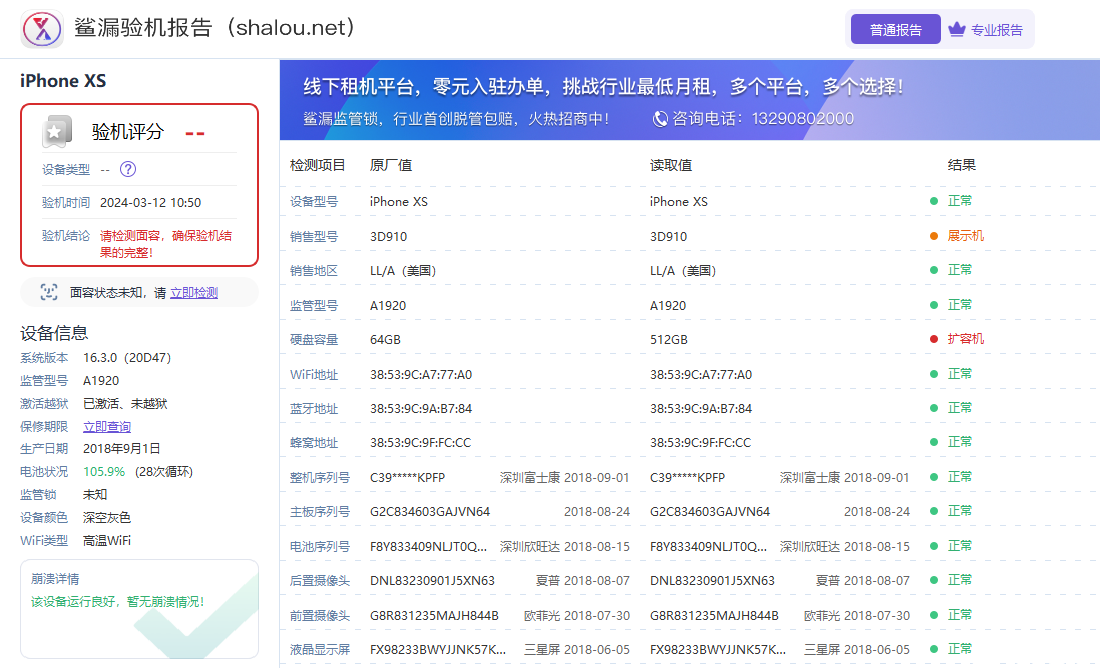Image resolution: width=1100 pixels, height=668 pixels.
Task: Click the phone icon in banner
Action: tap(660, 119)
